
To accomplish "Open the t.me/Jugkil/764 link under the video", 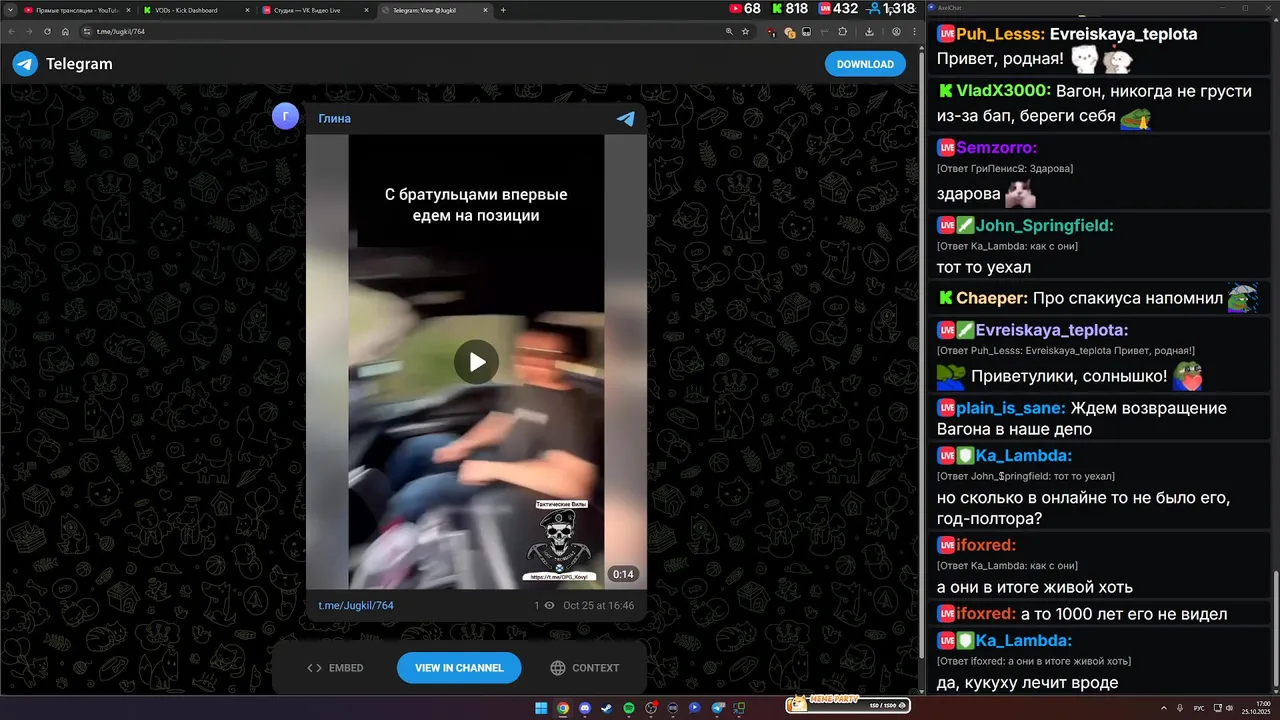I will click(x=356, y=605).
